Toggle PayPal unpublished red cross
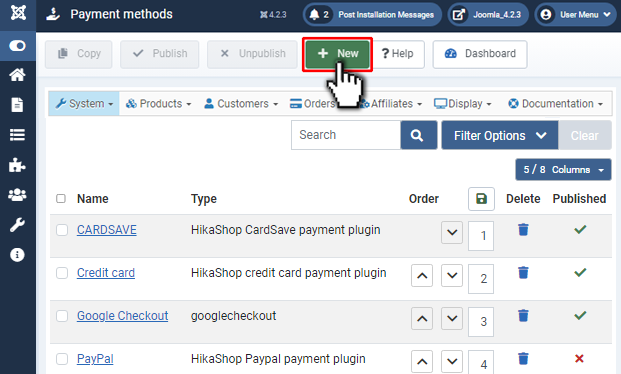 pos(579,359)
